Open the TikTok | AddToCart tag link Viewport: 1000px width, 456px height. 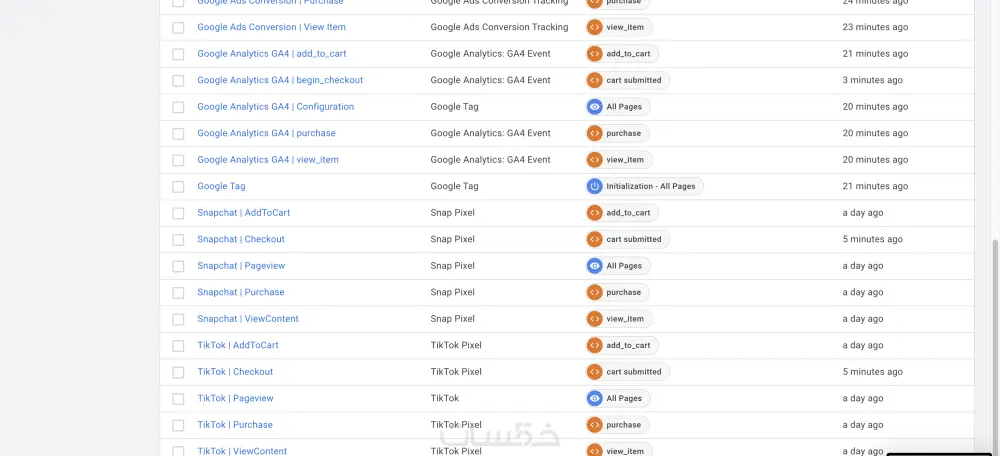(x=238, y=345)
